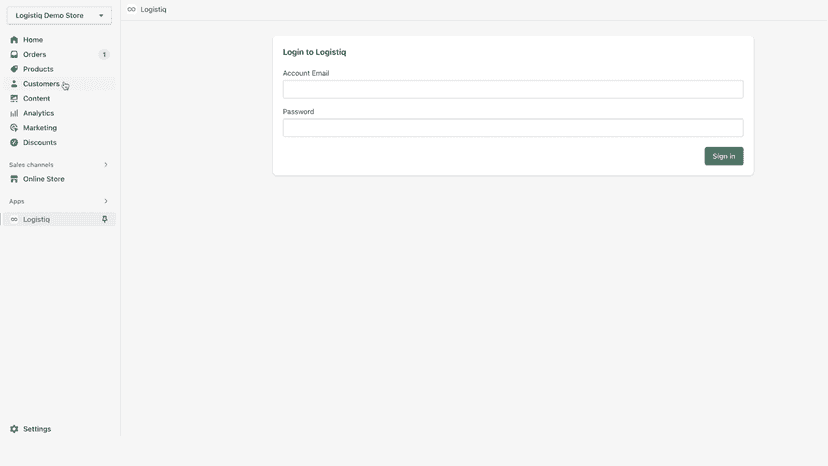Click the Marketing target icon
The image size is (828, 466).
[x=14, y=128]
